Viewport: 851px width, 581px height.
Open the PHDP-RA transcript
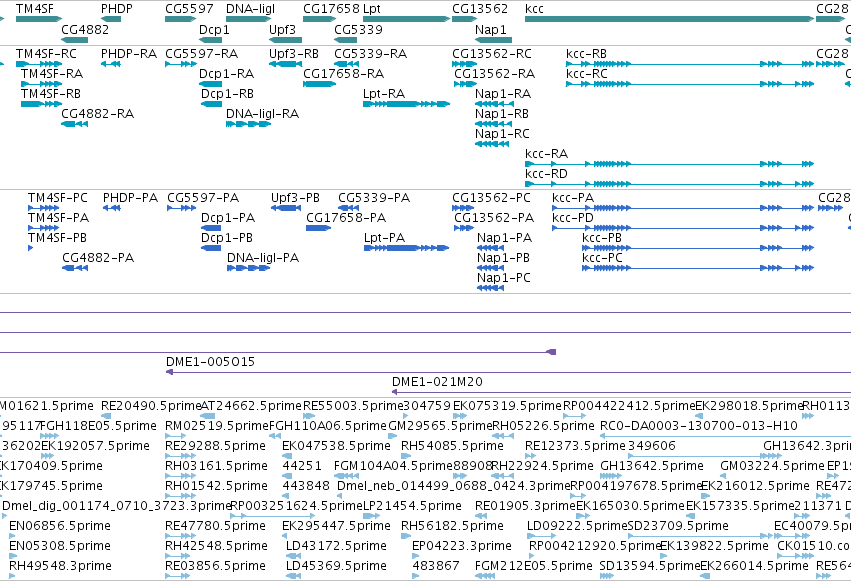(111, 64)
